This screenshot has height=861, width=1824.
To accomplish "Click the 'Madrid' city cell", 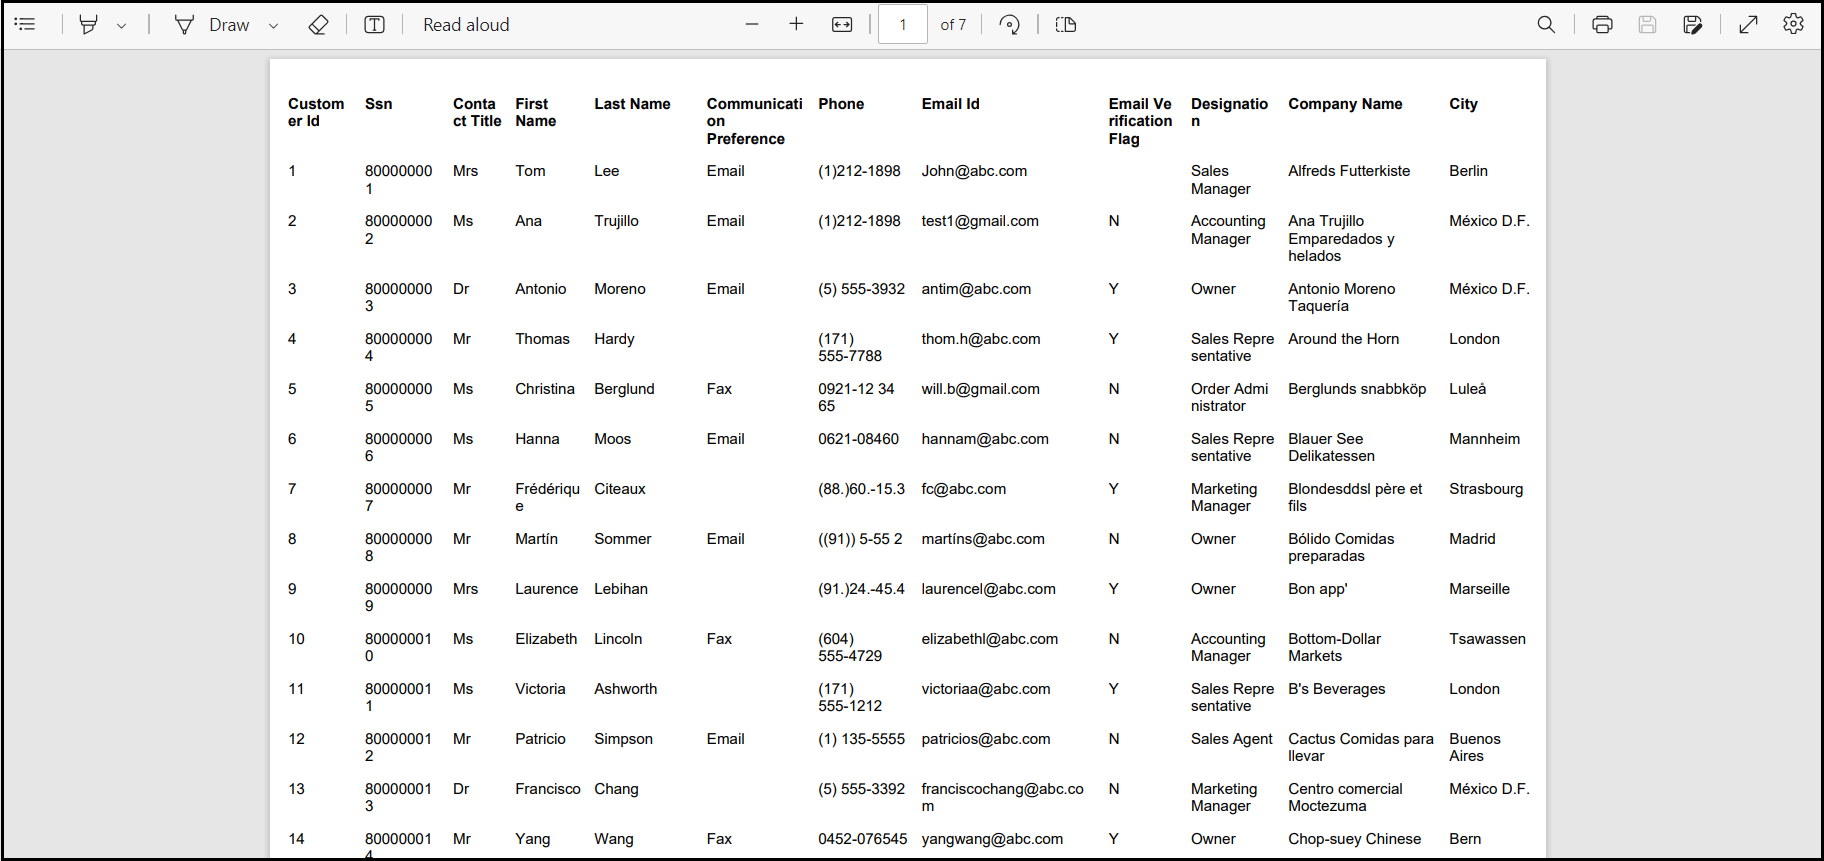I will tap(1472, 539).
